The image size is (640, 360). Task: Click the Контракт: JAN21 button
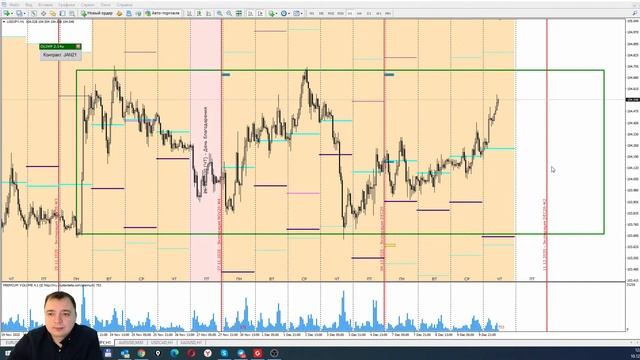click(x=60, y=55)
